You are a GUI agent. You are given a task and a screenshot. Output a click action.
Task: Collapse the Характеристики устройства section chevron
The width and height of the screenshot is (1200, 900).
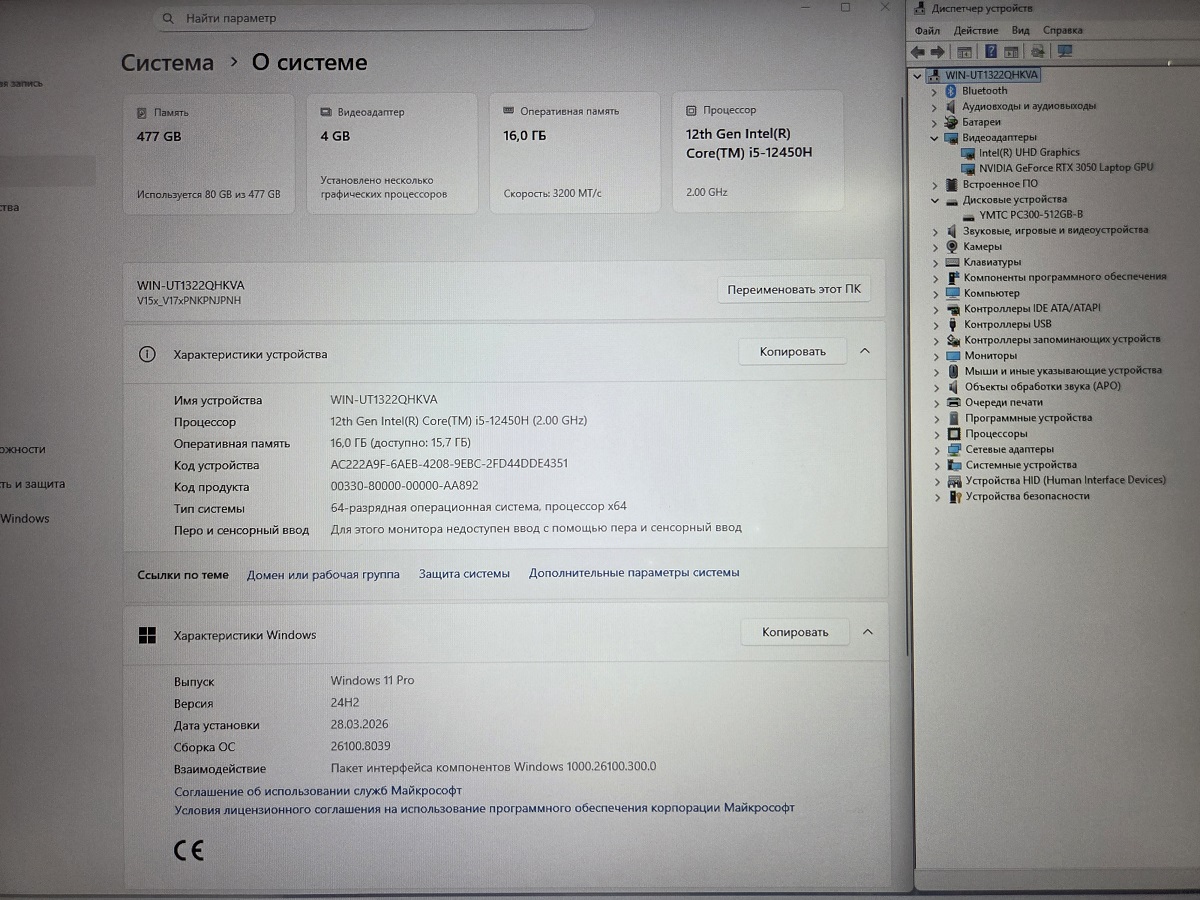(x=865, y=351)
